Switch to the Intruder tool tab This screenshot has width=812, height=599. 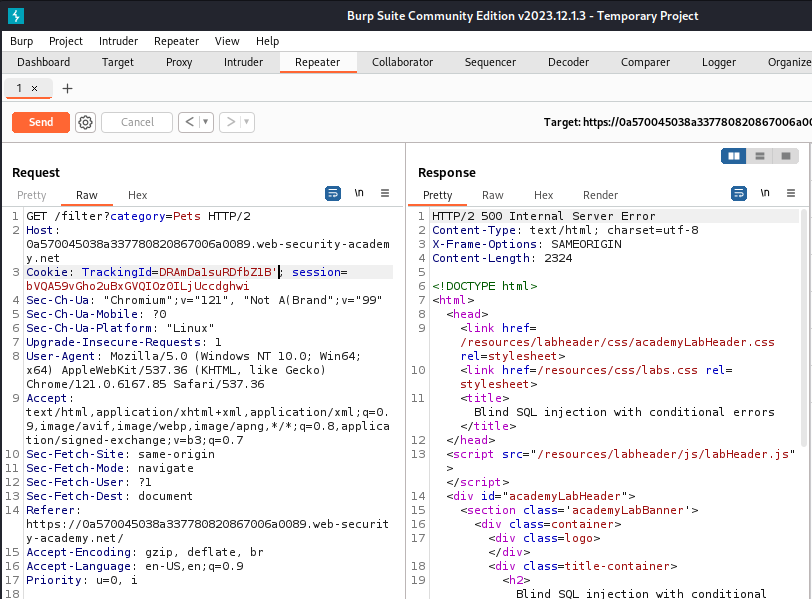tap(243, 62)
